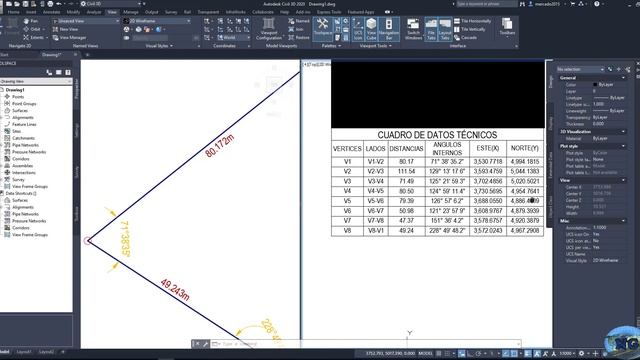This screenshot has width=640, height=360.
Task: Expand the Visual Styles panel
Action: pos(159,46)
